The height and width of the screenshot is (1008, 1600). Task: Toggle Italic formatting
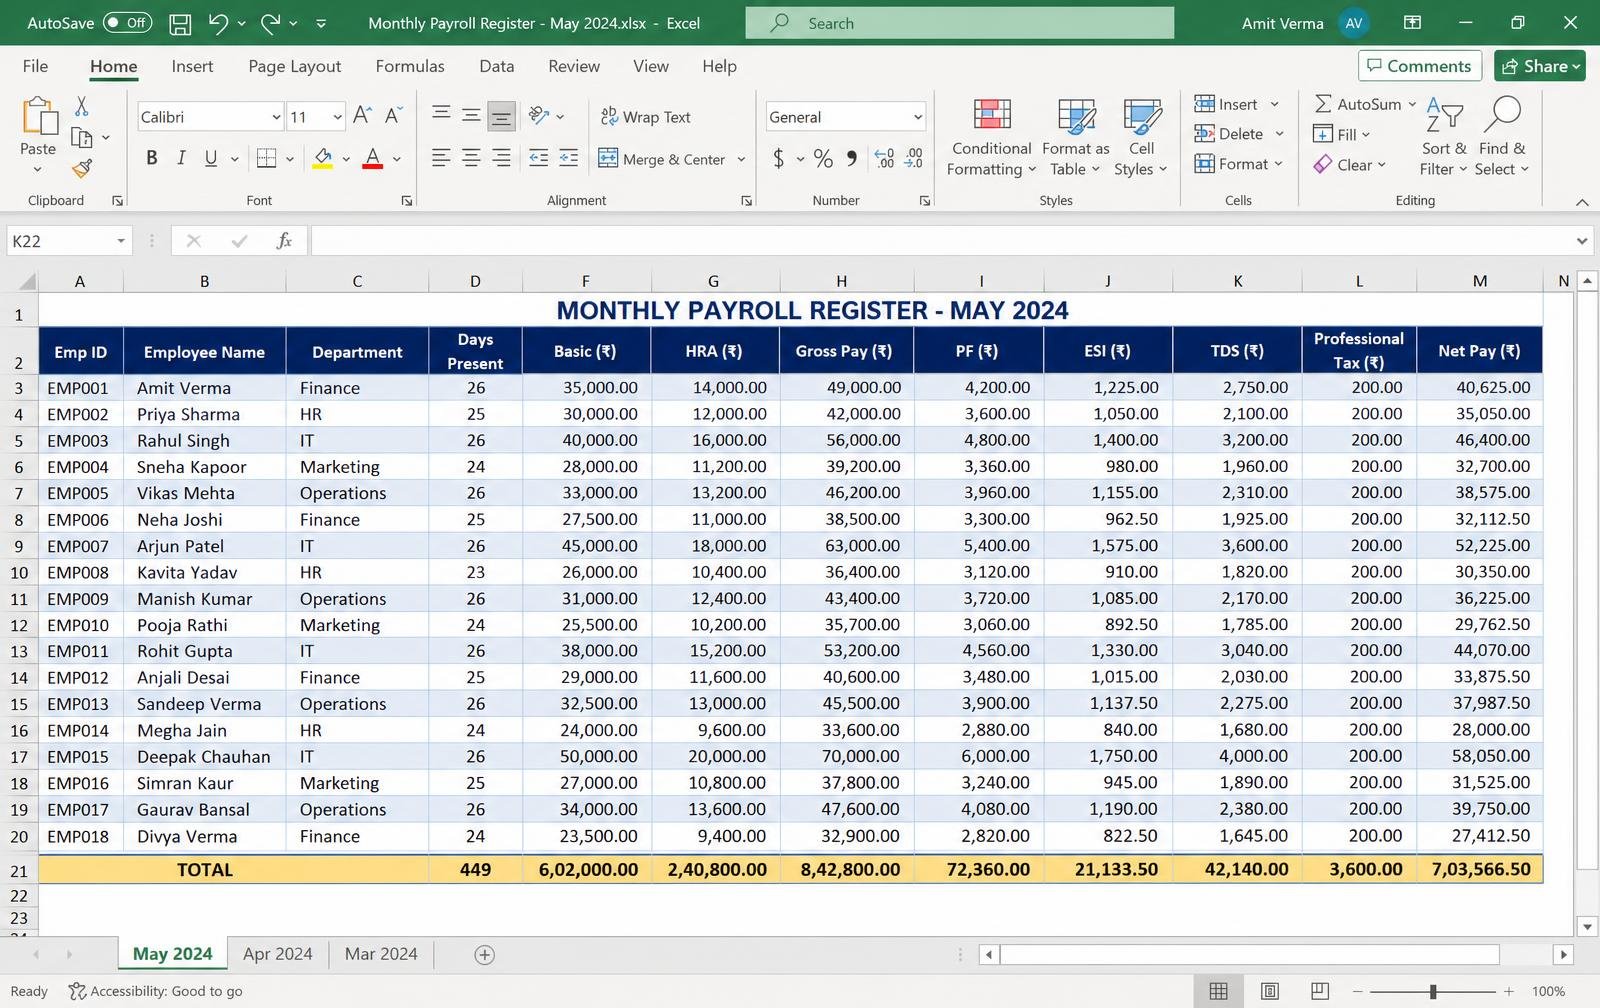click(181, 158)
